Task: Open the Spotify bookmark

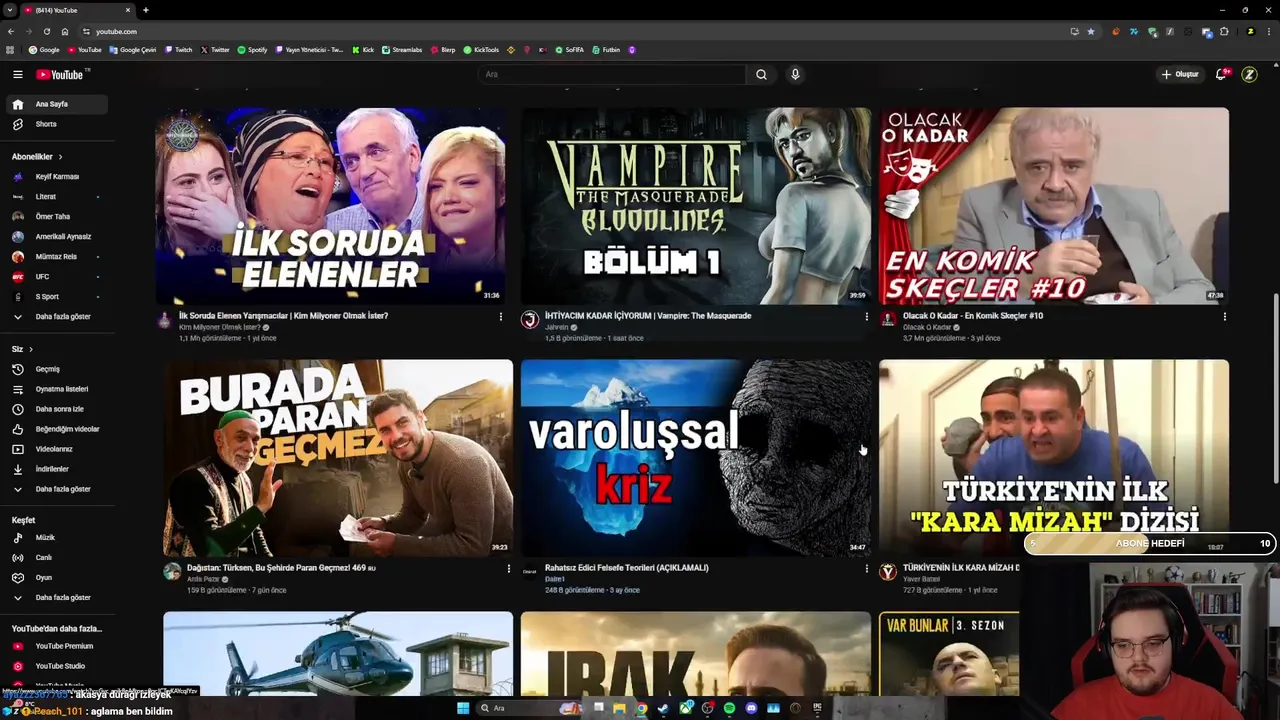Action: (252, 50)
